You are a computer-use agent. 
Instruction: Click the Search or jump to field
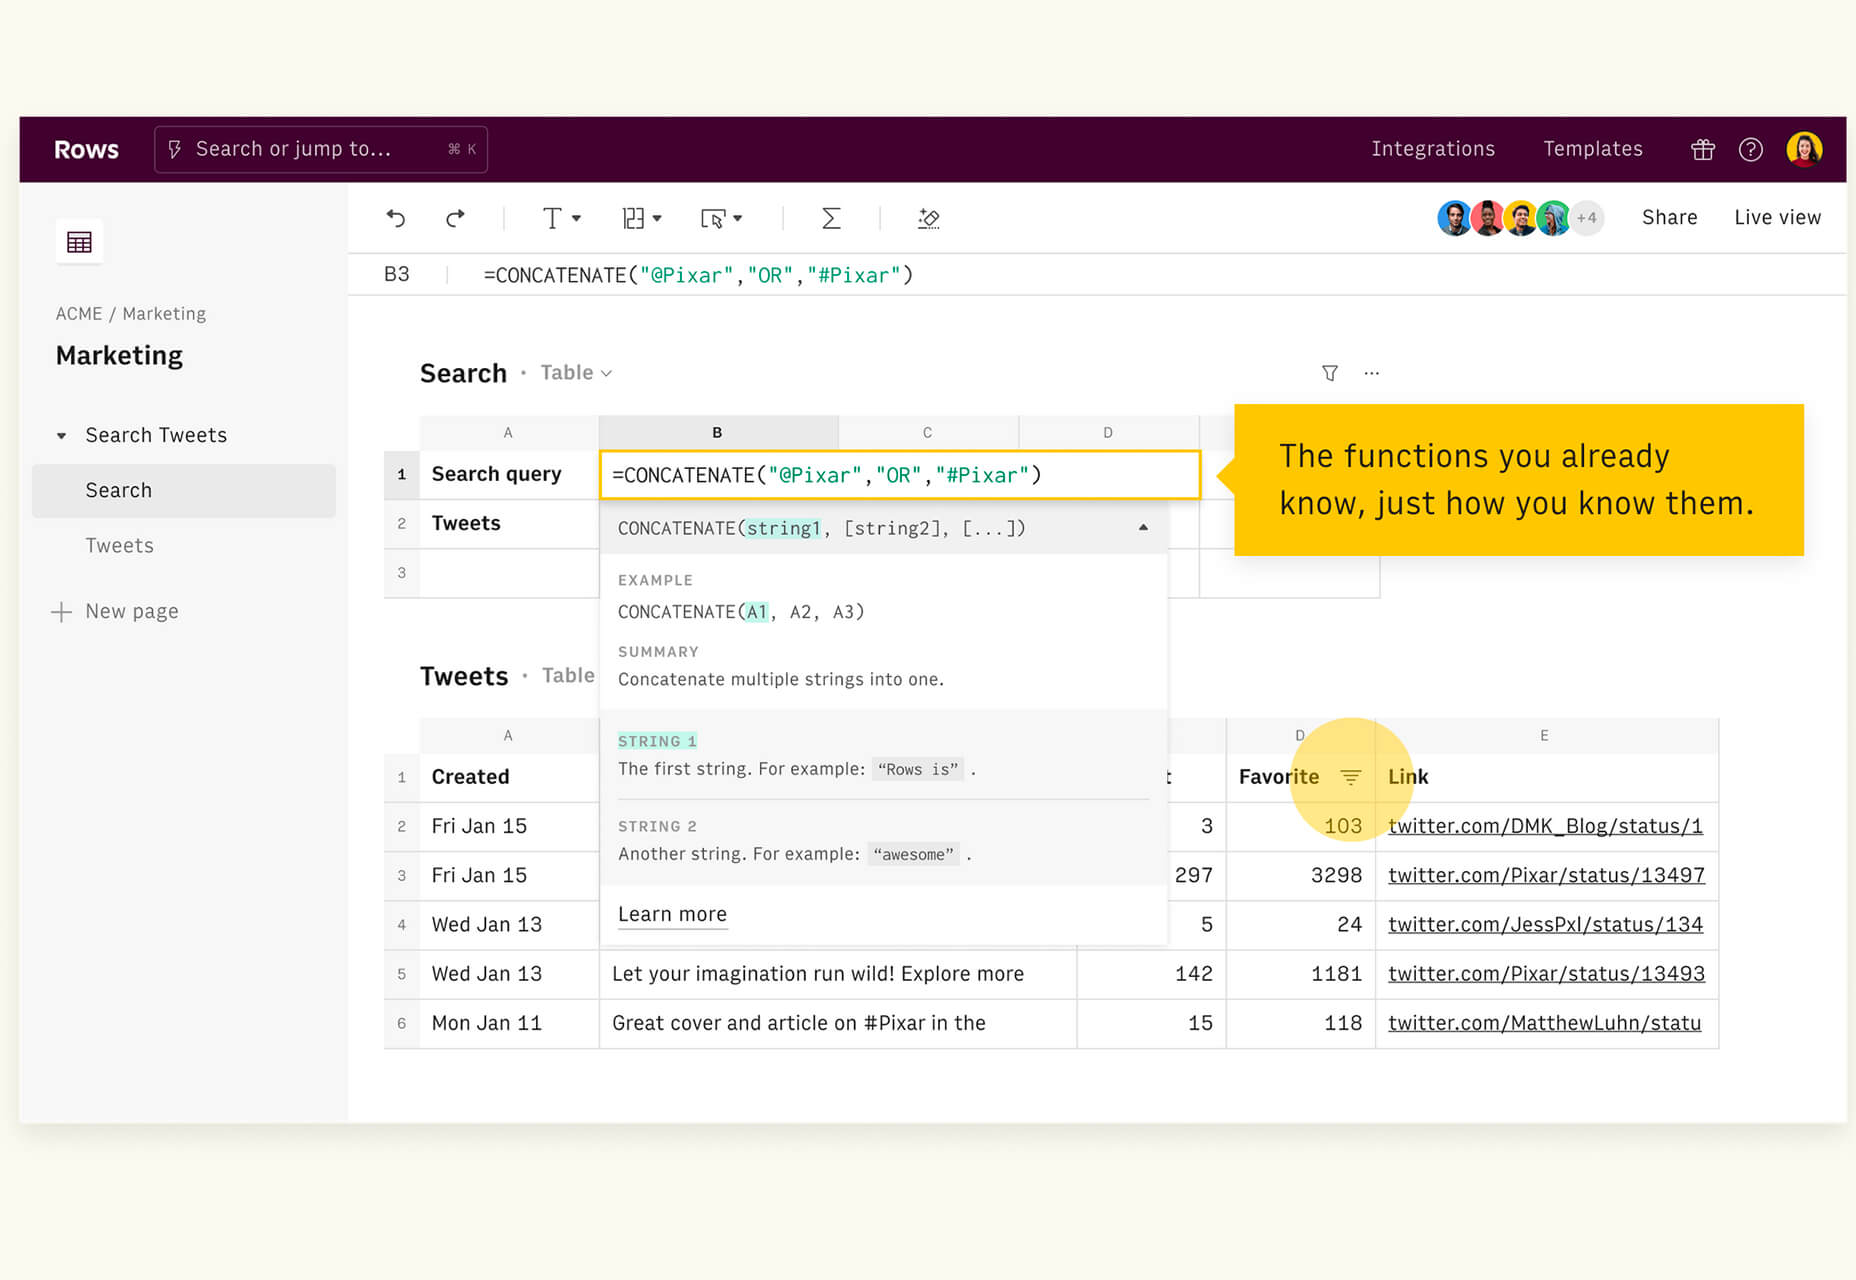pyautogui.click(x=320, y=149)
